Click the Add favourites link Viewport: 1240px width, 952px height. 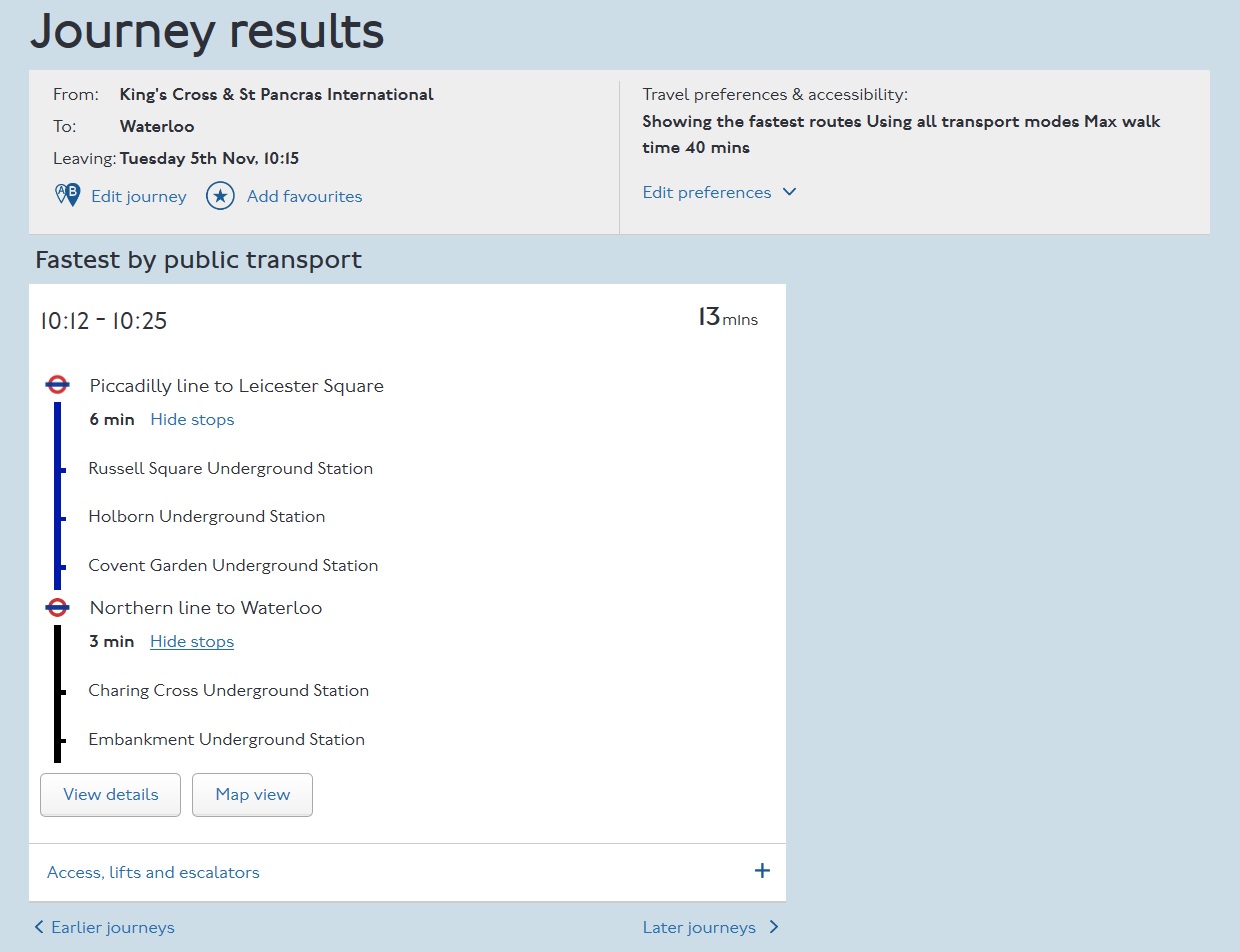coord(304,197)
